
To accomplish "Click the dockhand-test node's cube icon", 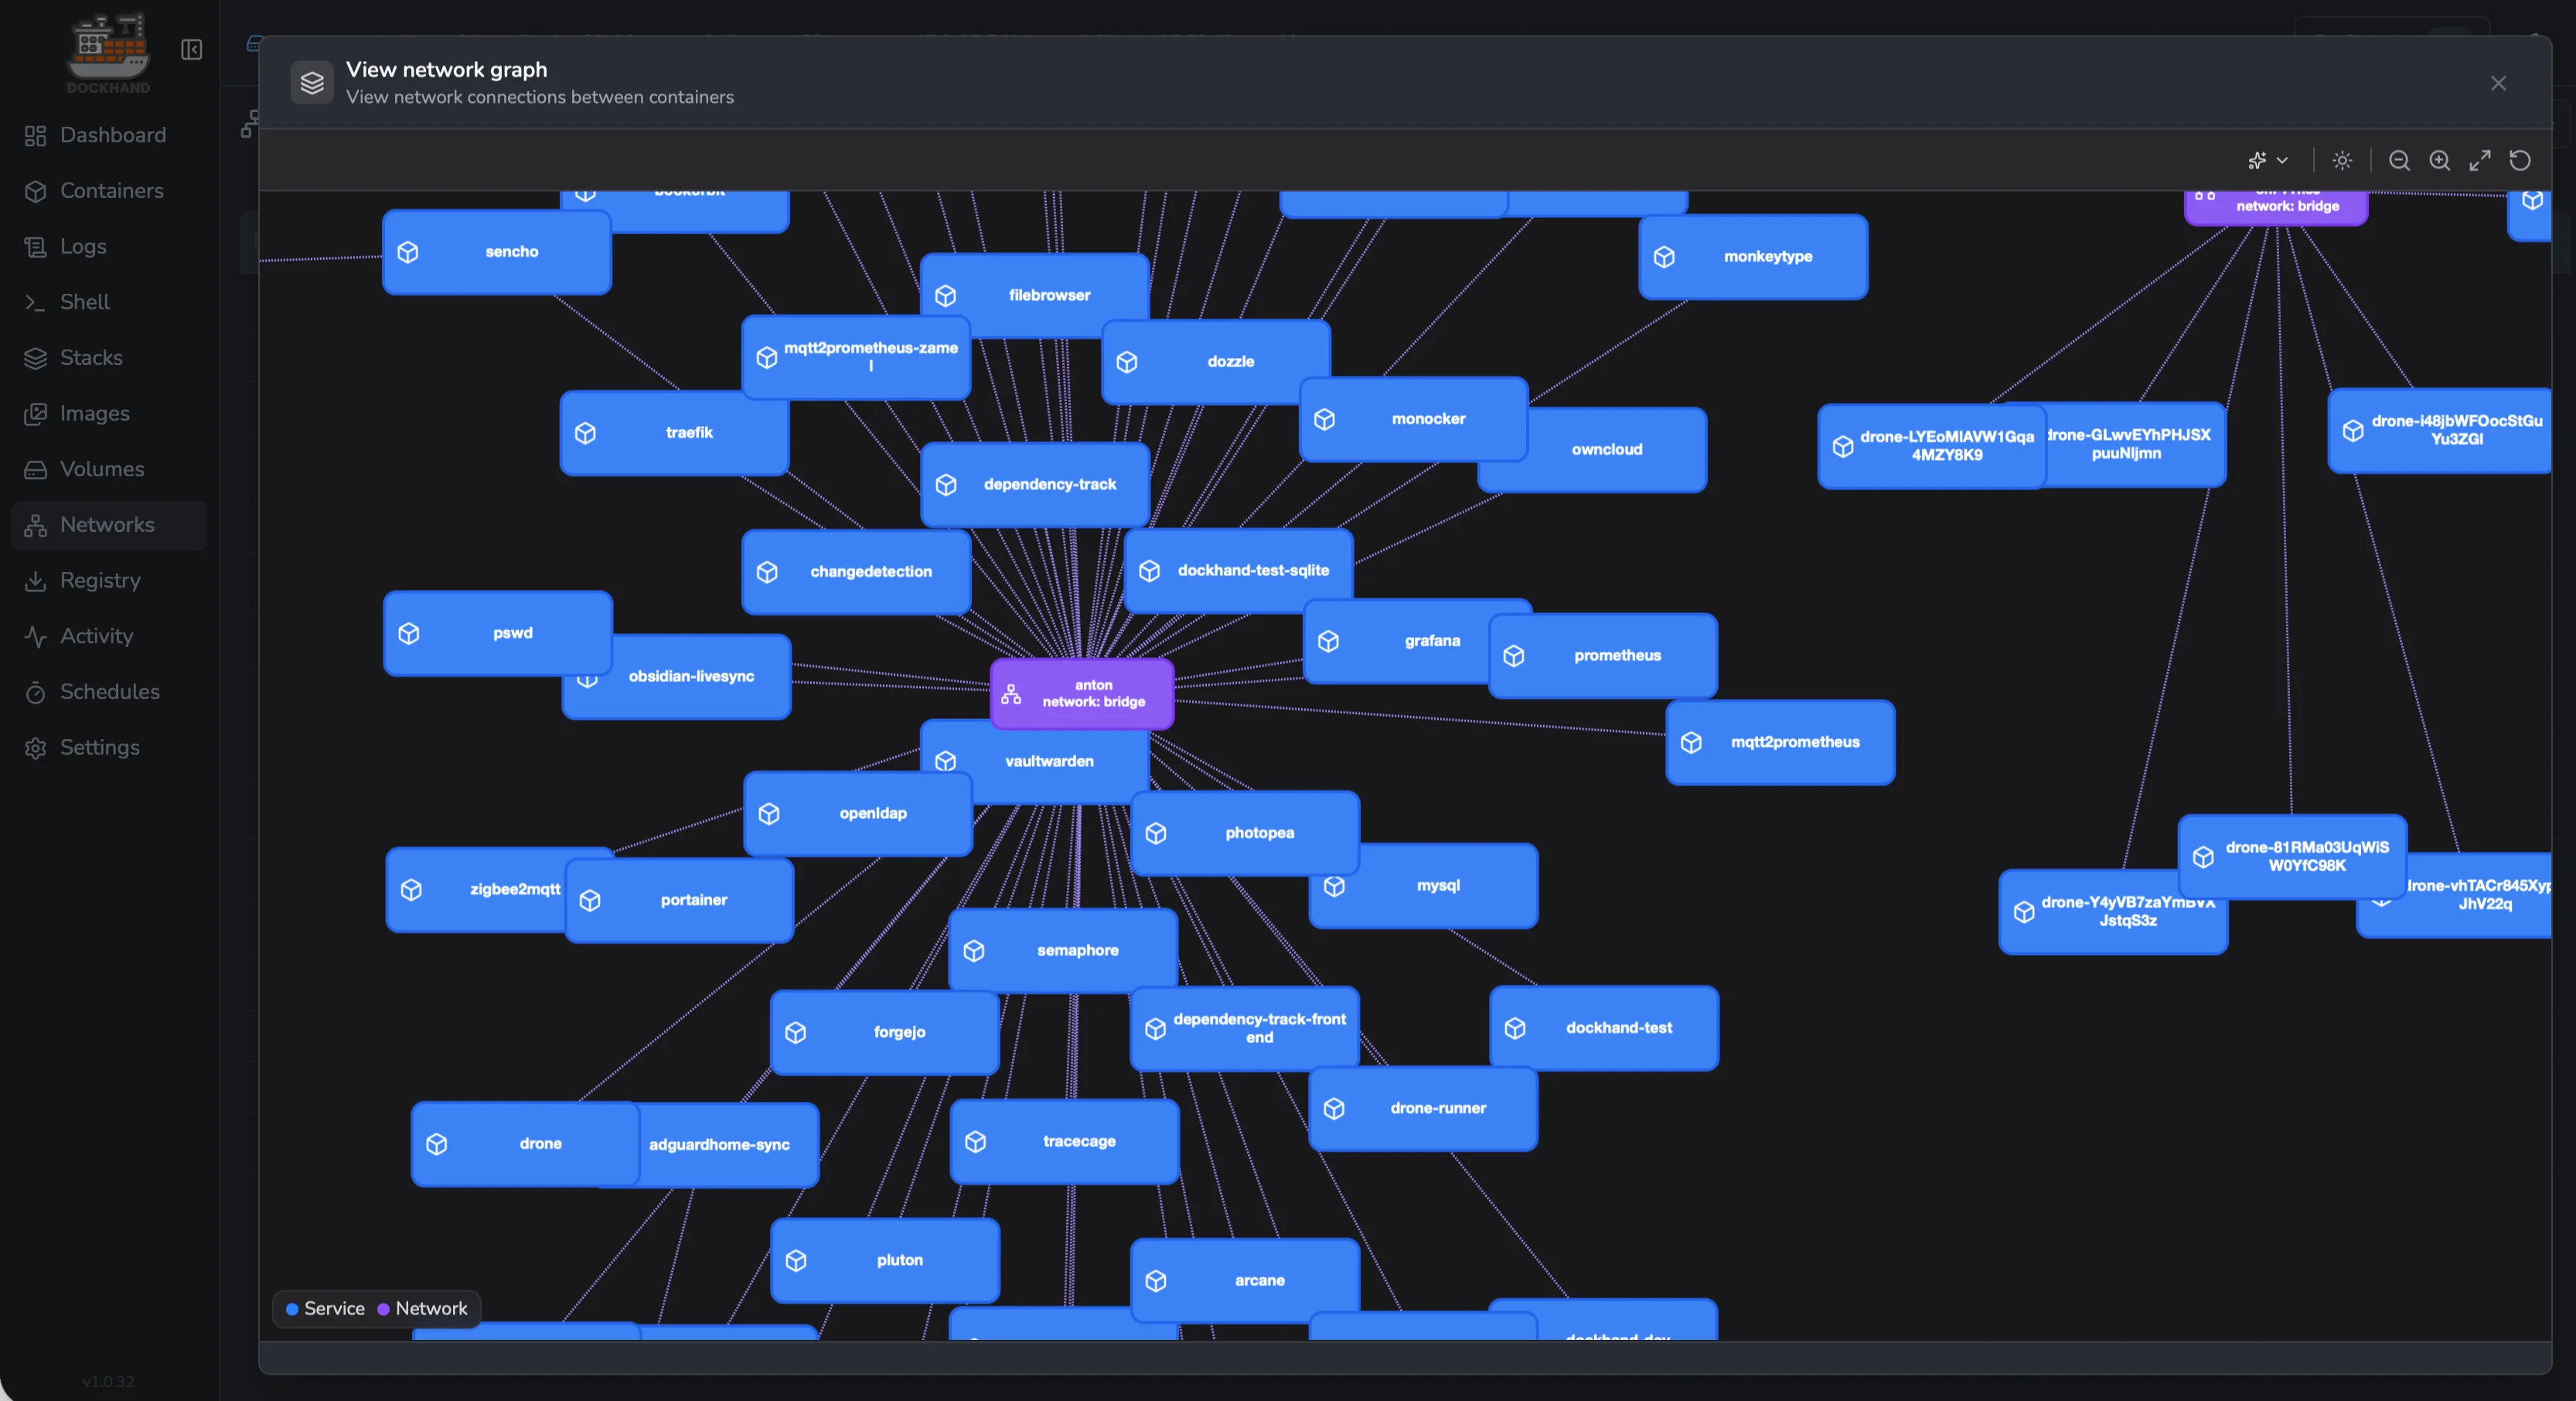I will [1515, 1029].
